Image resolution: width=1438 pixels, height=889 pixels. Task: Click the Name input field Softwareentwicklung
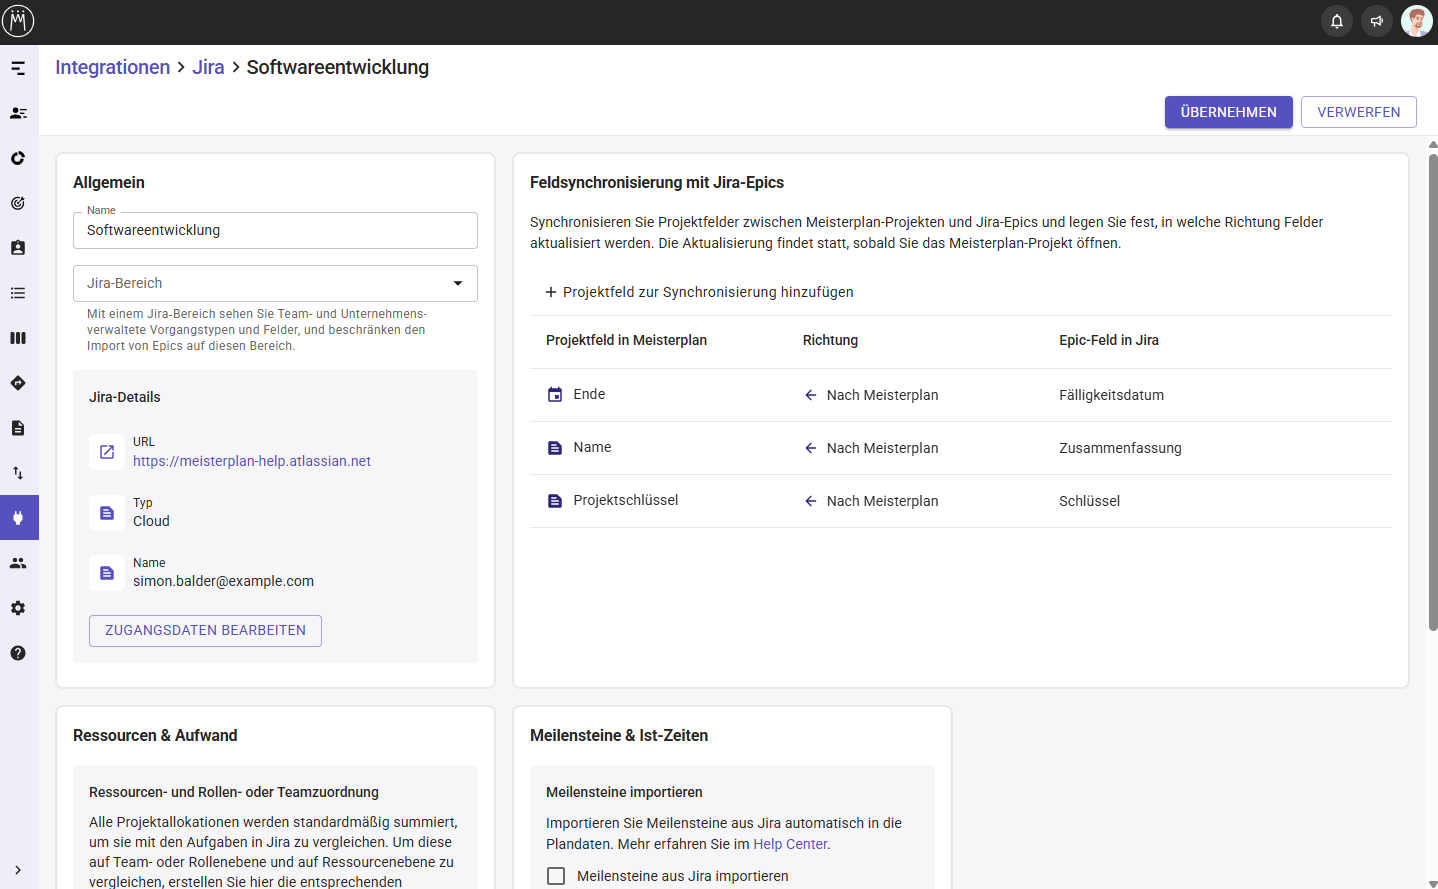click(275, 230)
